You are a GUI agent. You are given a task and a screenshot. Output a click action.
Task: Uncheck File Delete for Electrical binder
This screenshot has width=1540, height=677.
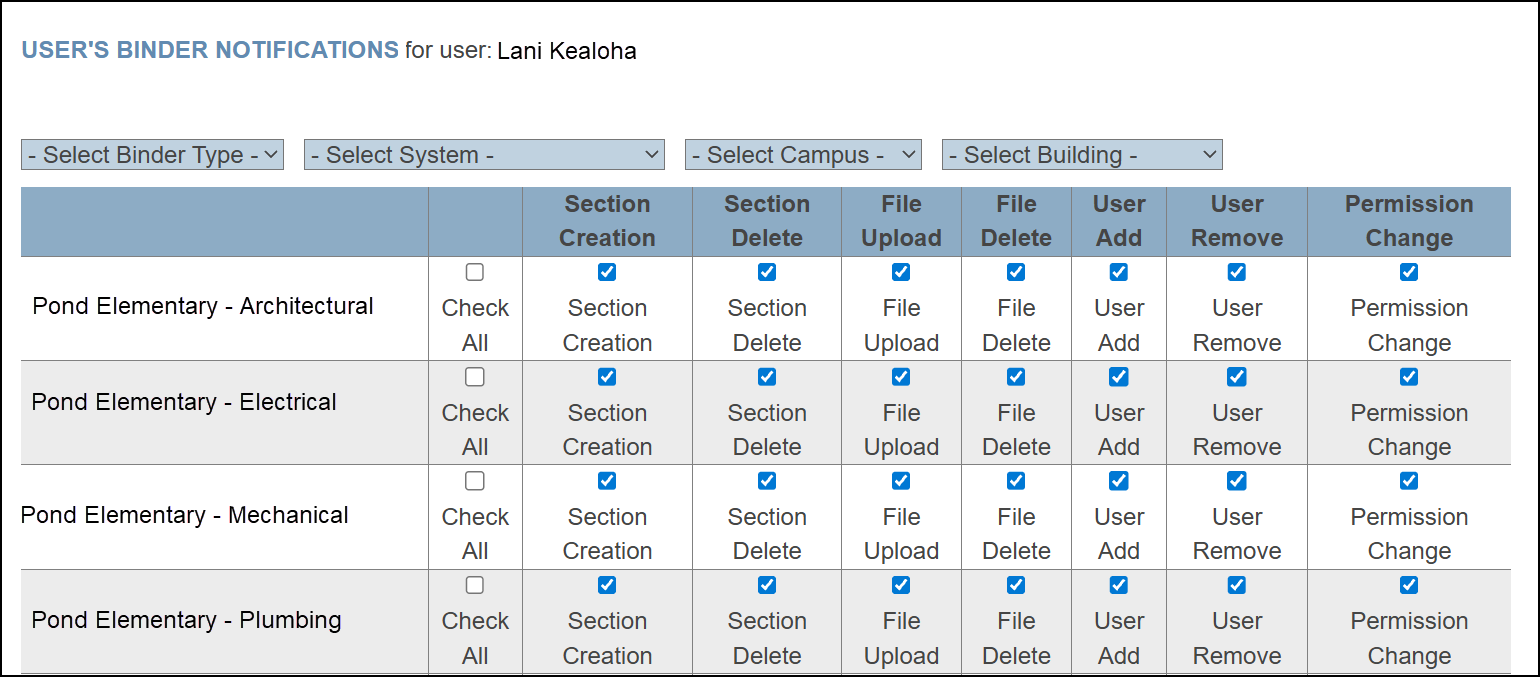1016,377
